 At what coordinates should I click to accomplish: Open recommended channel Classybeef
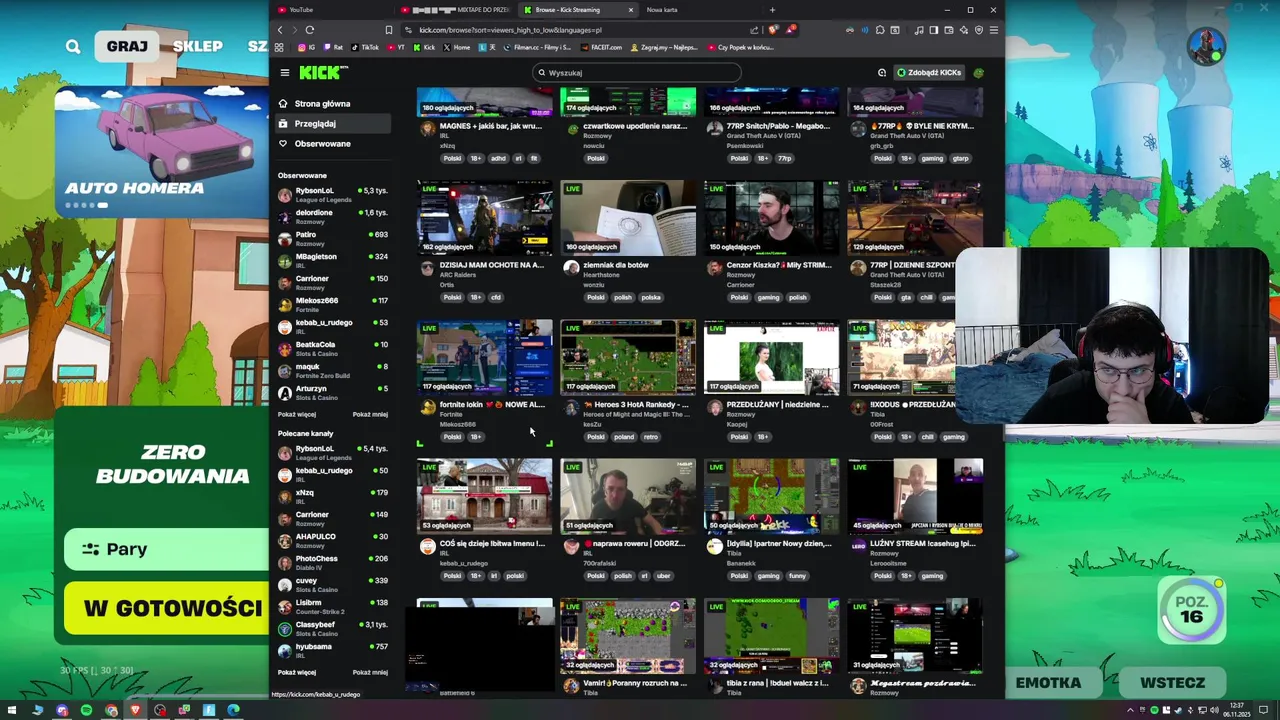coord(333,628)
